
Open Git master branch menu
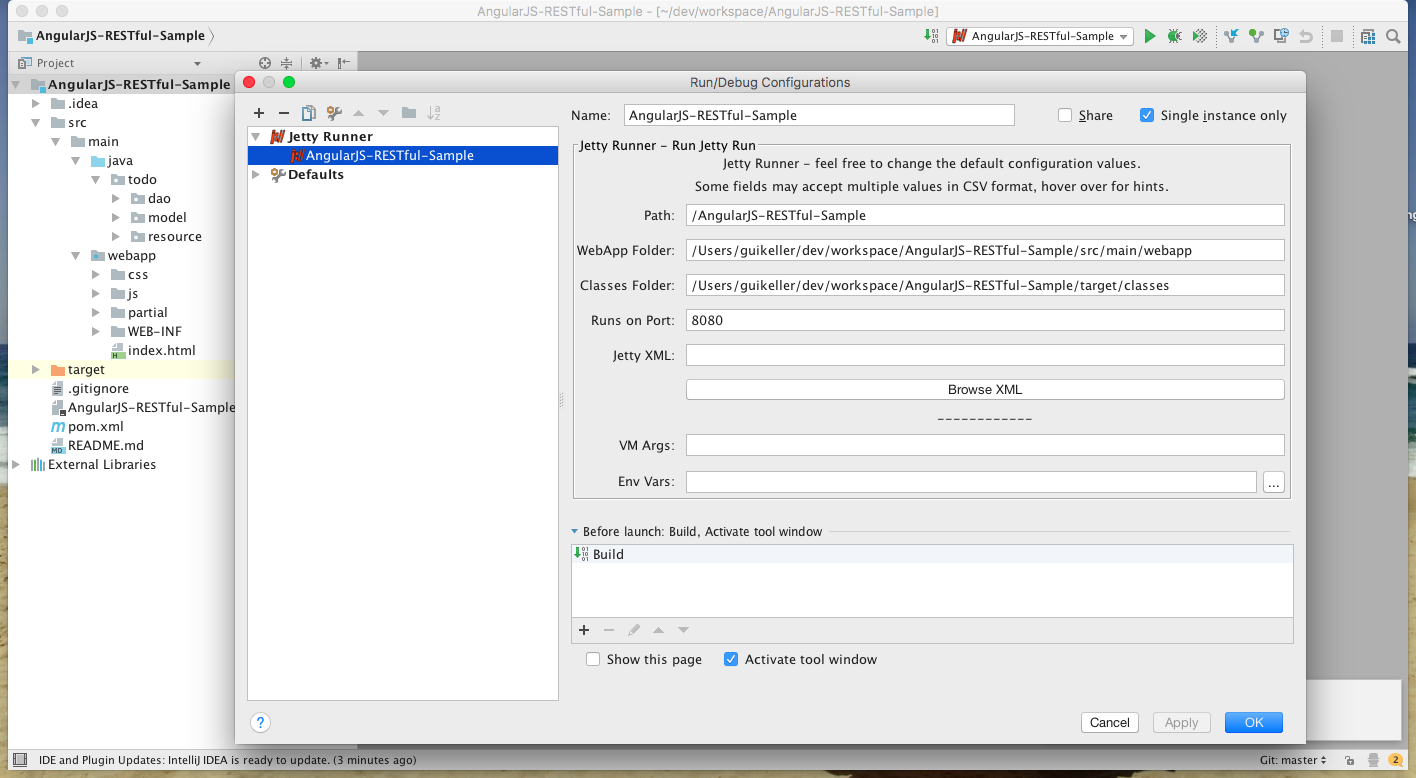[x=1294, y=760]
